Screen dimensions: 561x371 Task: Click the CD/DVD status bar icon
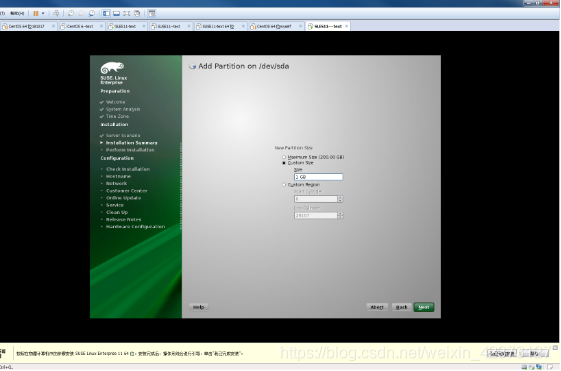pos(531,367)
